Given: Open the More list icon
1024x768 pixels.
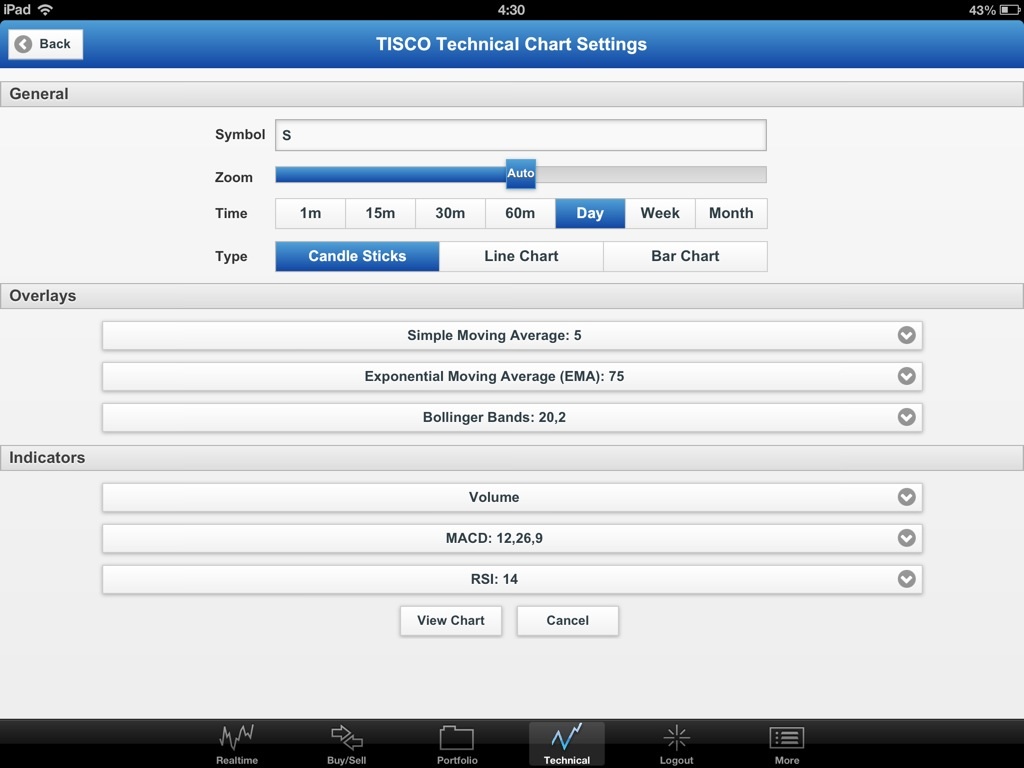Looking at the screenshot, I should 786,738.
